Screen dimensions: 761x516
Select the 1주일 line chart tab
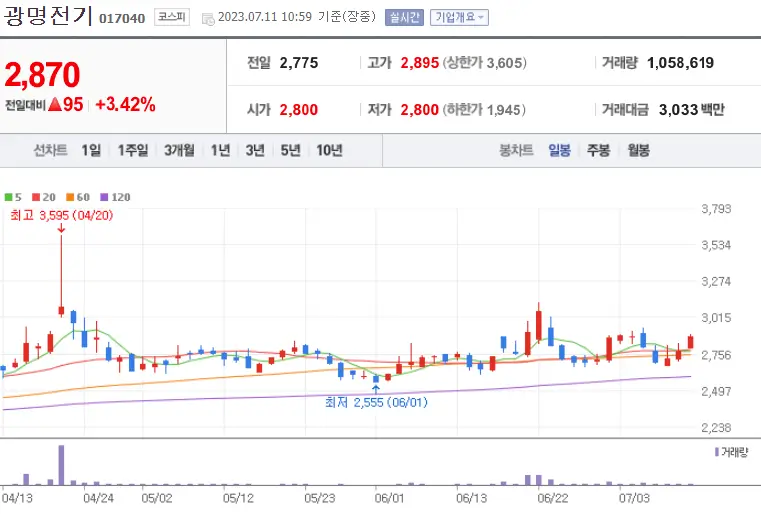click(132, 150)
